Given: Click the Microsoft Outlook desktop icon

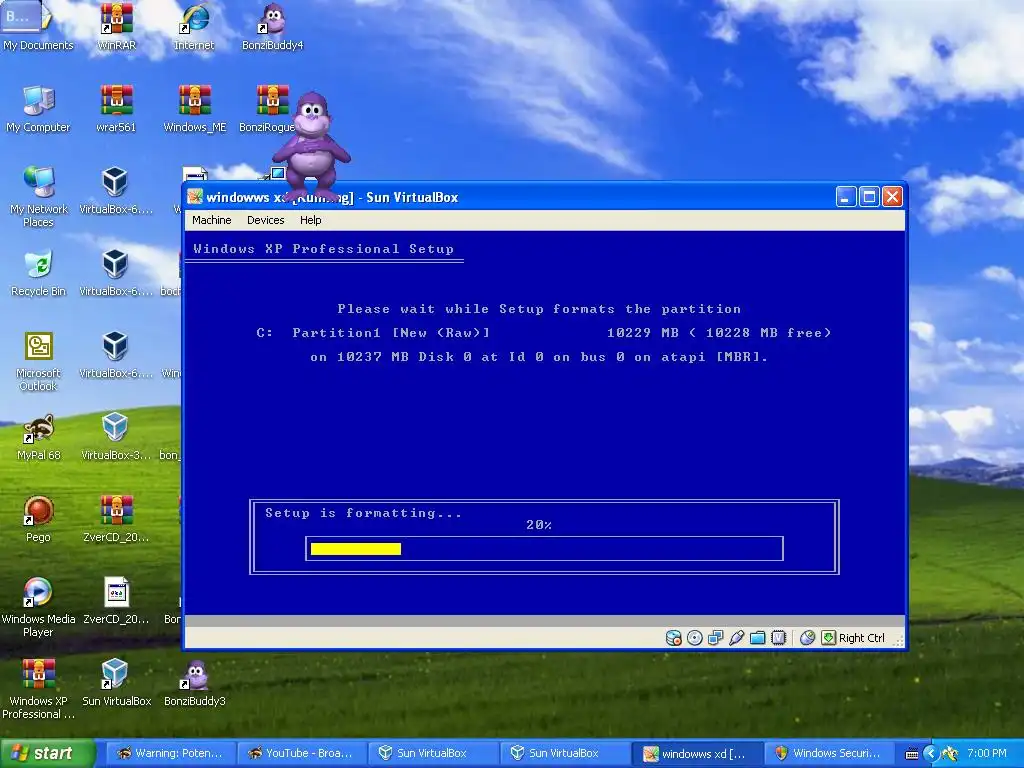Looking at the screenshot, I should tap(38, 361).
